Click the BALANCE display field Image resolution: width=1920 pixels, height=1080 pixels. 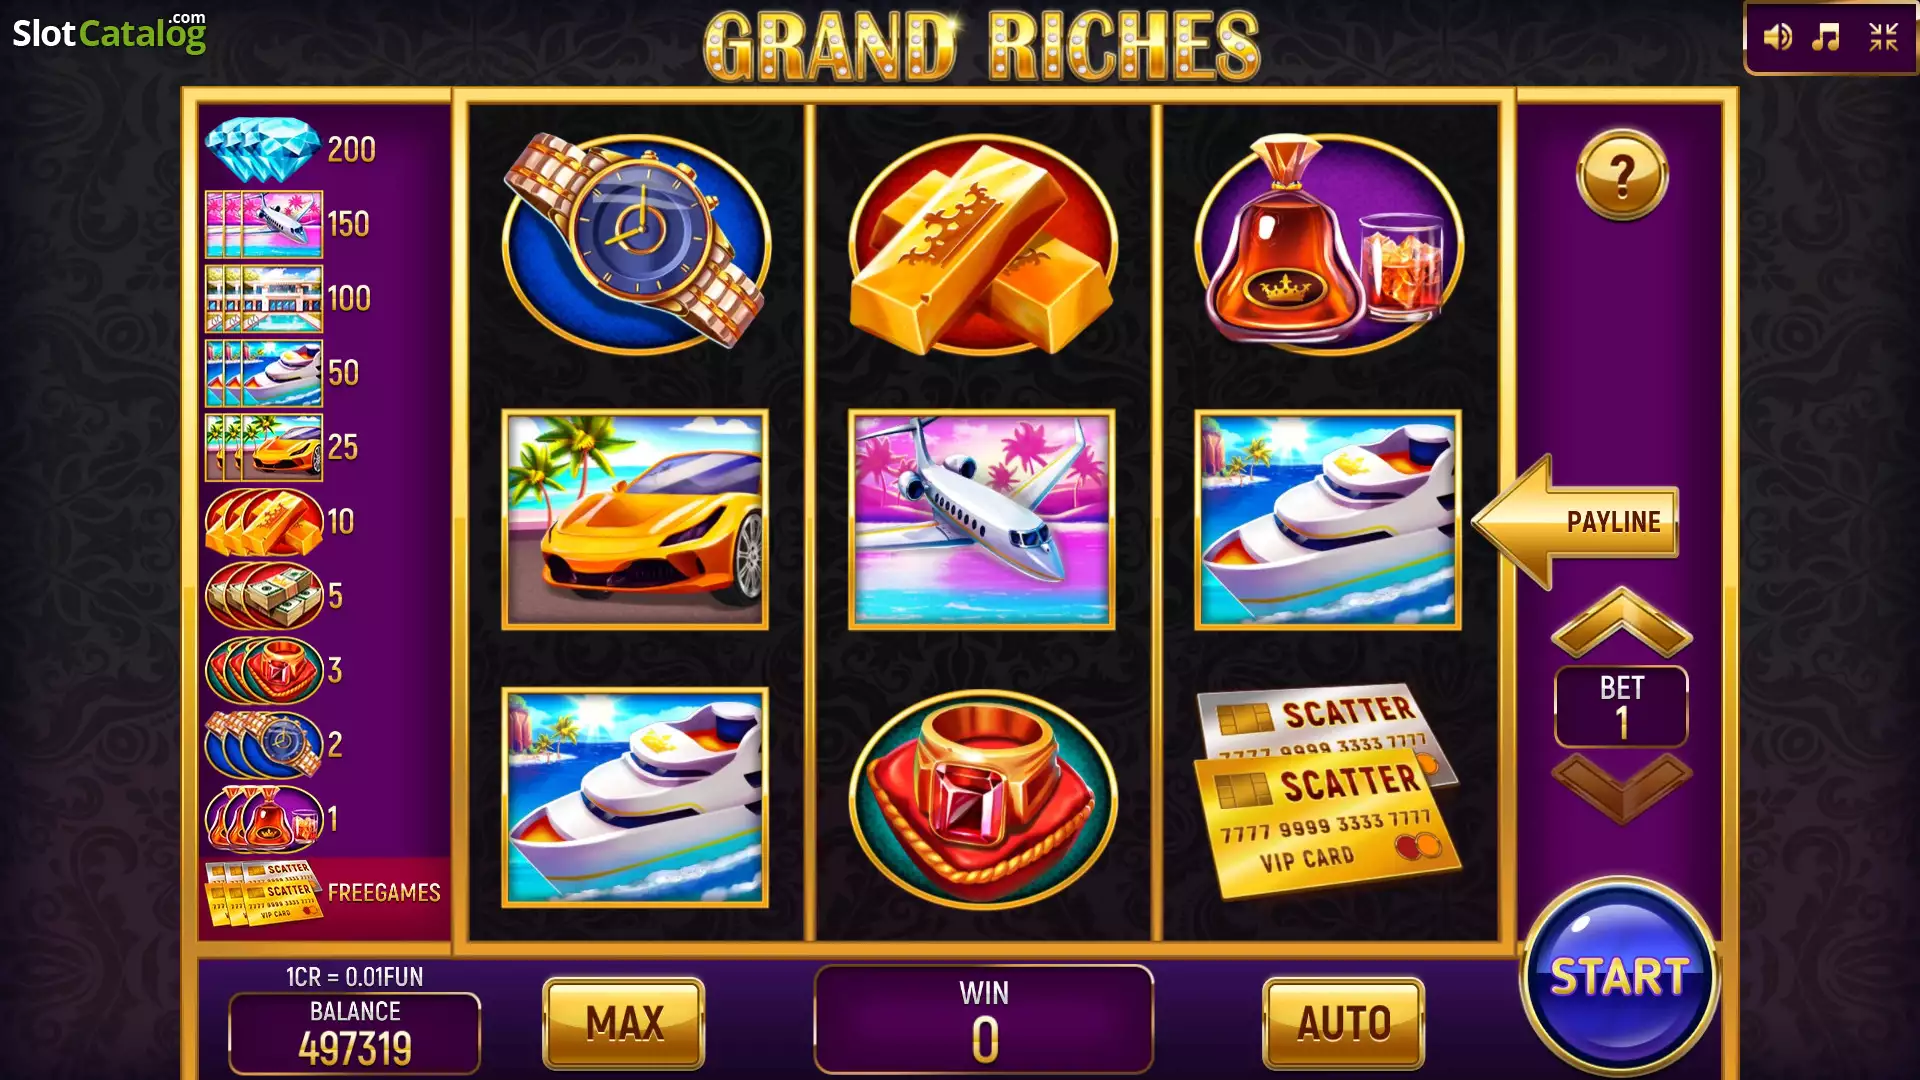tap(355, 1032)
